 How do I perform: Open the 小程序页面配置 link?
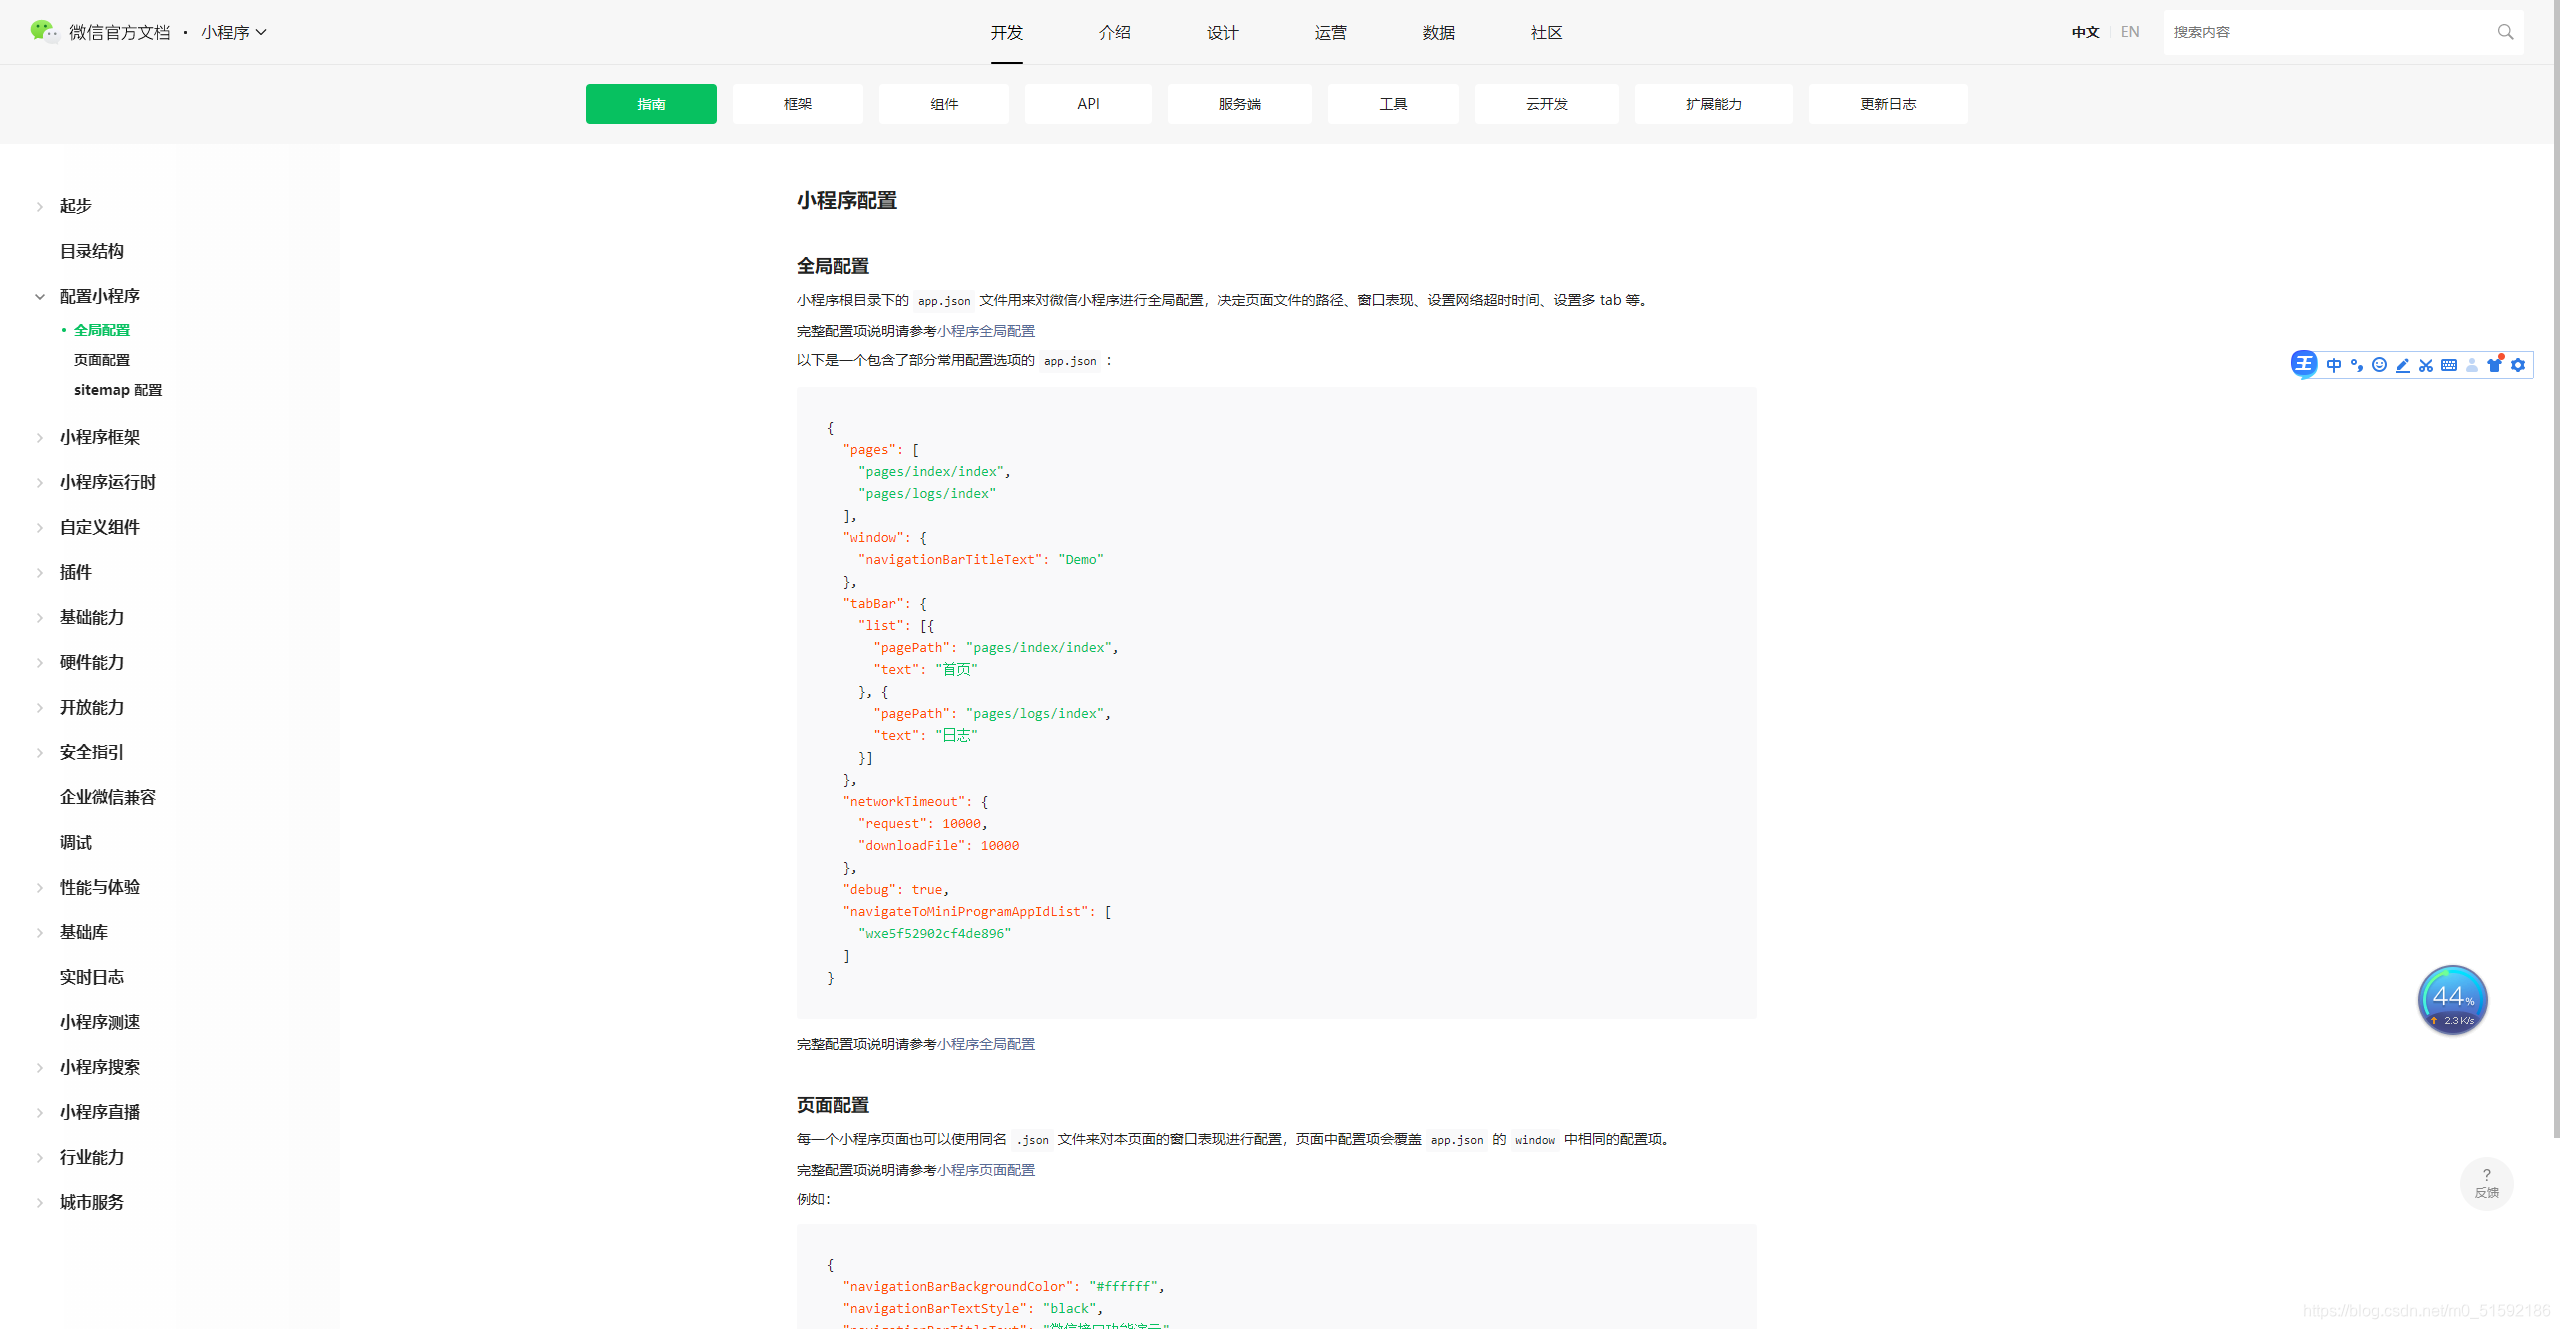click(x=986, y=1170)
